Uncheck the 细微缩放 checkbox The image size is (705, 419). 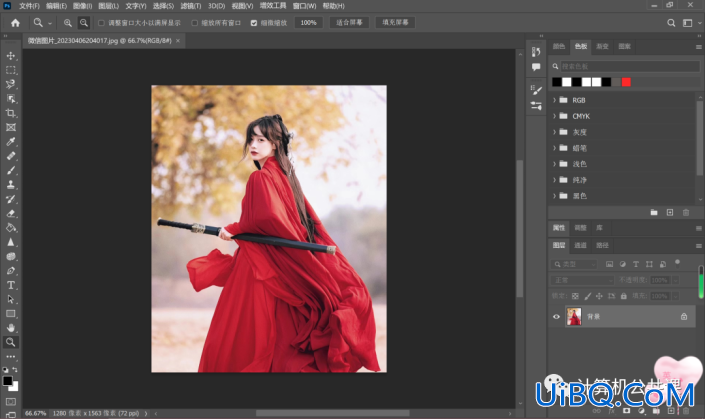pos(254,22)
